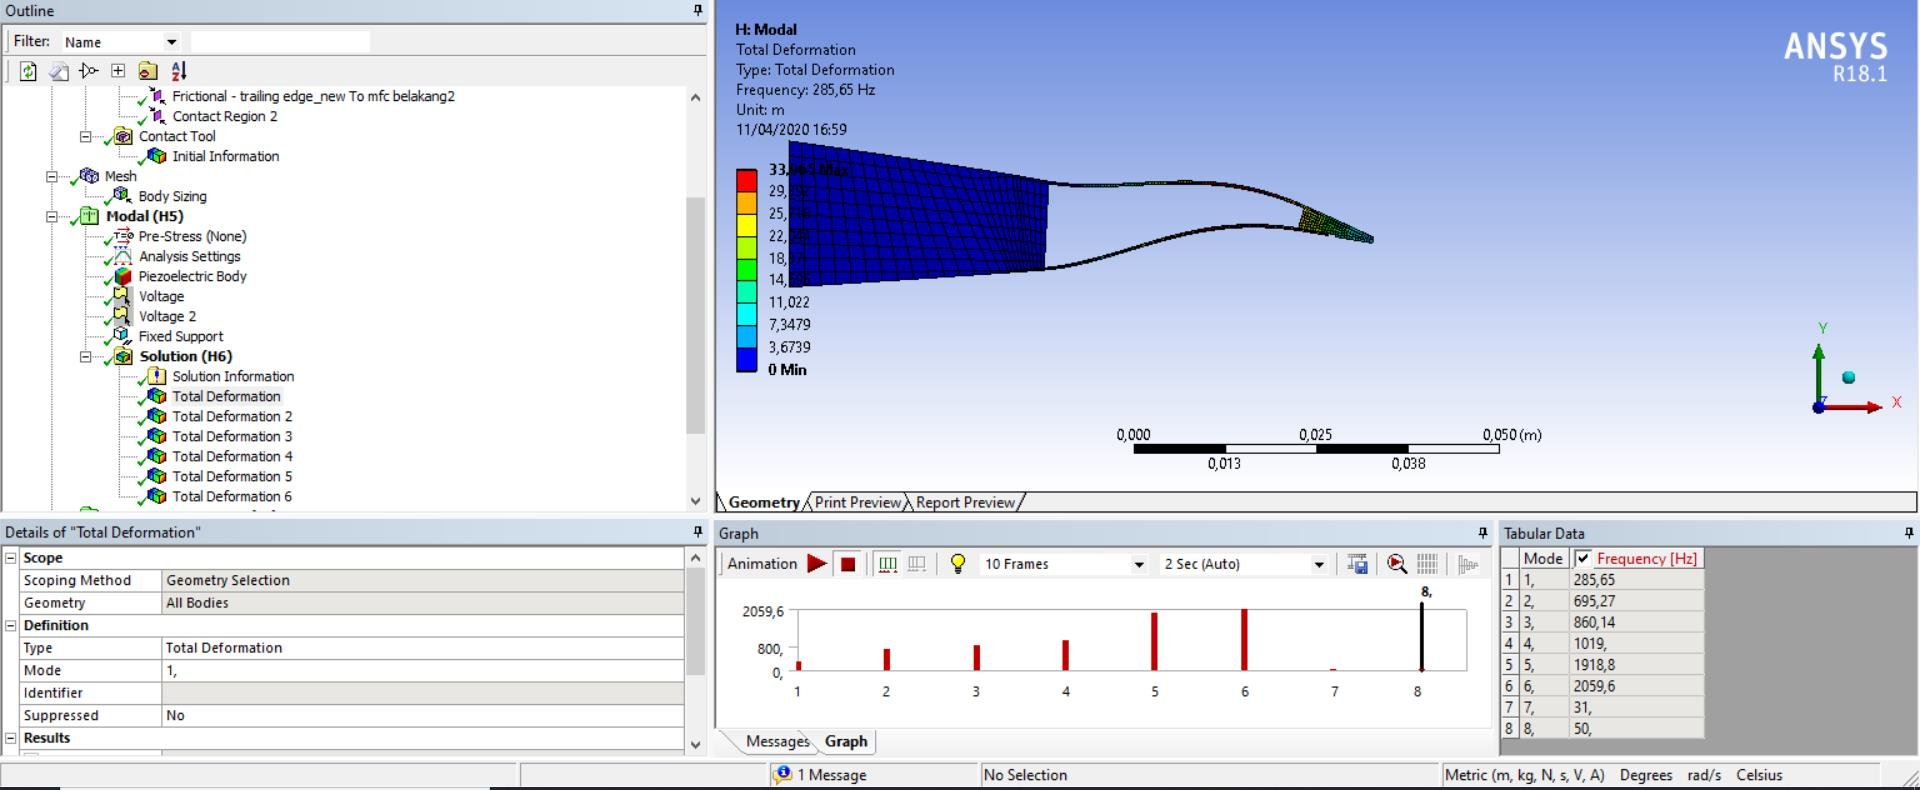Pin the Tabular Data panel

pos(1909,533)
